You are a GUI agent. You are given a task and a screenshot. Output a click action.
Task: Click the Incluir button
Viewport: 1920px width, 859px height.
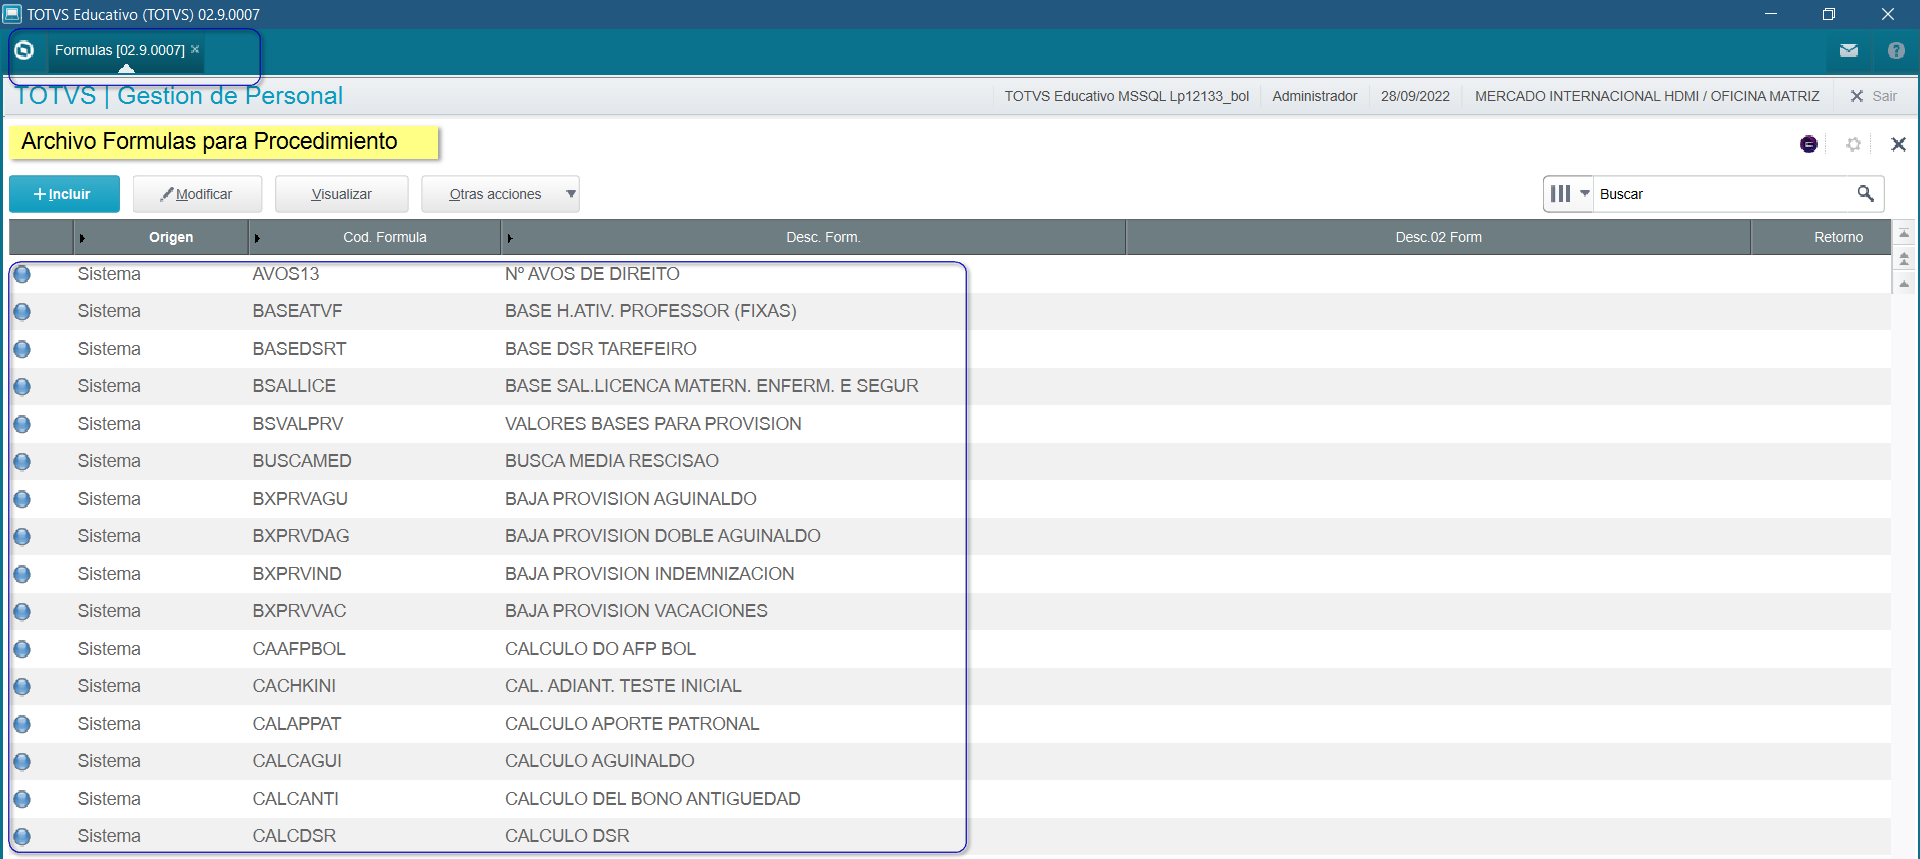click(64, 194)
